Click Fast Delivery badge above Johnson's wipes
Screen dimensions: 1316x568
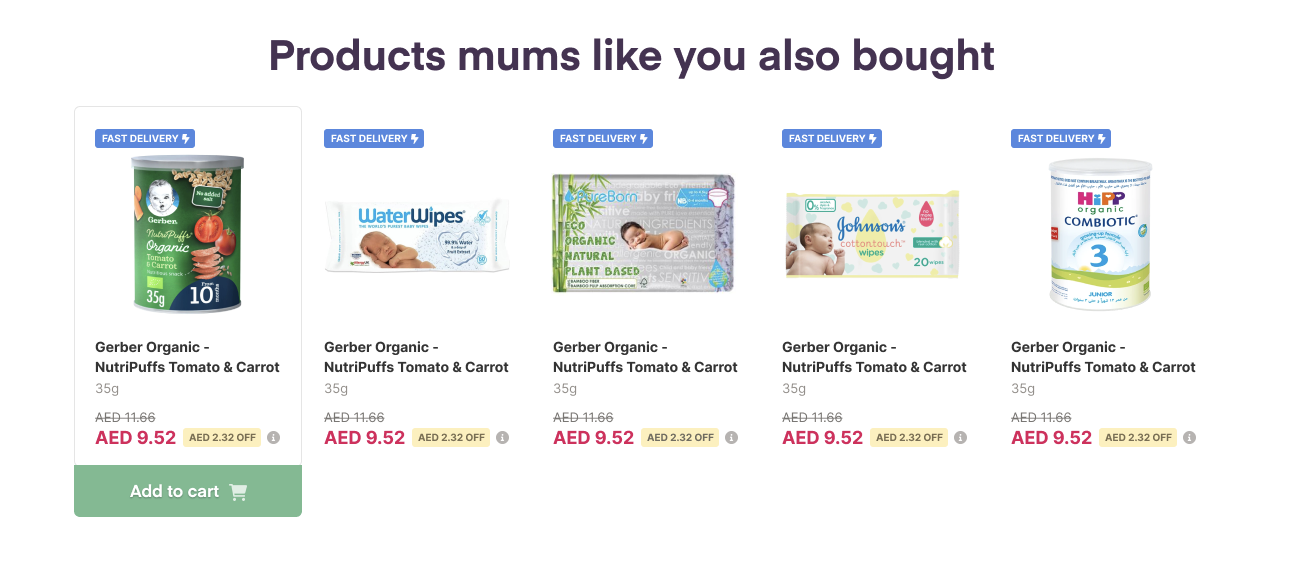pyautogui.click(x=832, y=138)
